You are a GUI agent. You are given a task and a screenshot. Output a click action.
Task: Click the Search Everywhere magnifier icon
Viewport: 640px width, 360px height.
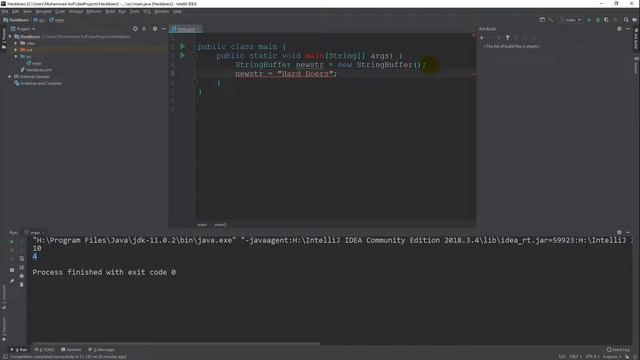[x=626, y=20]
